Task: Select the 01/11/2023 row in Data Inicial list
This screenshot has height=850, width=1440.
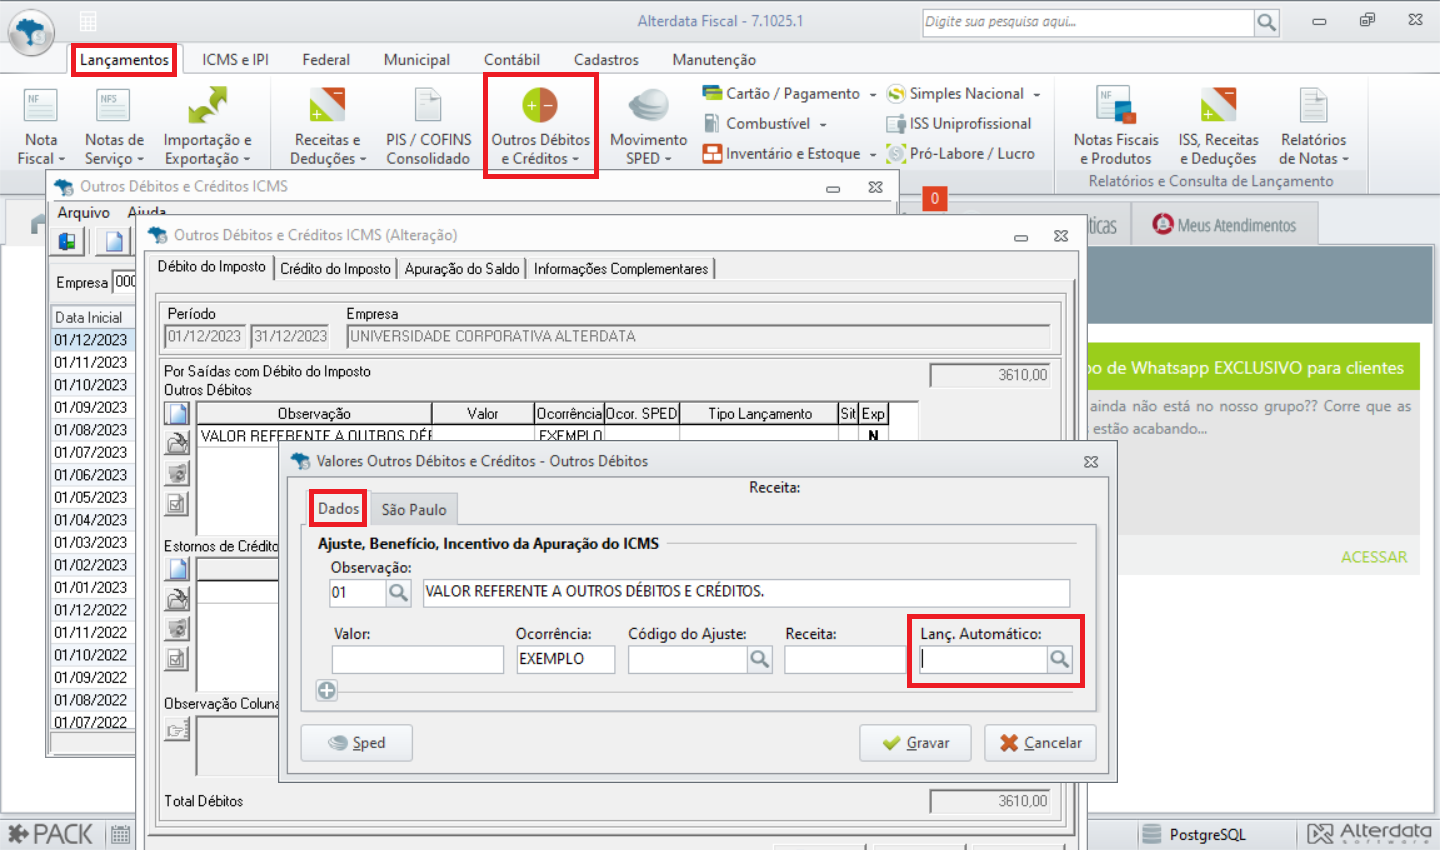Action: click(92, 362)
